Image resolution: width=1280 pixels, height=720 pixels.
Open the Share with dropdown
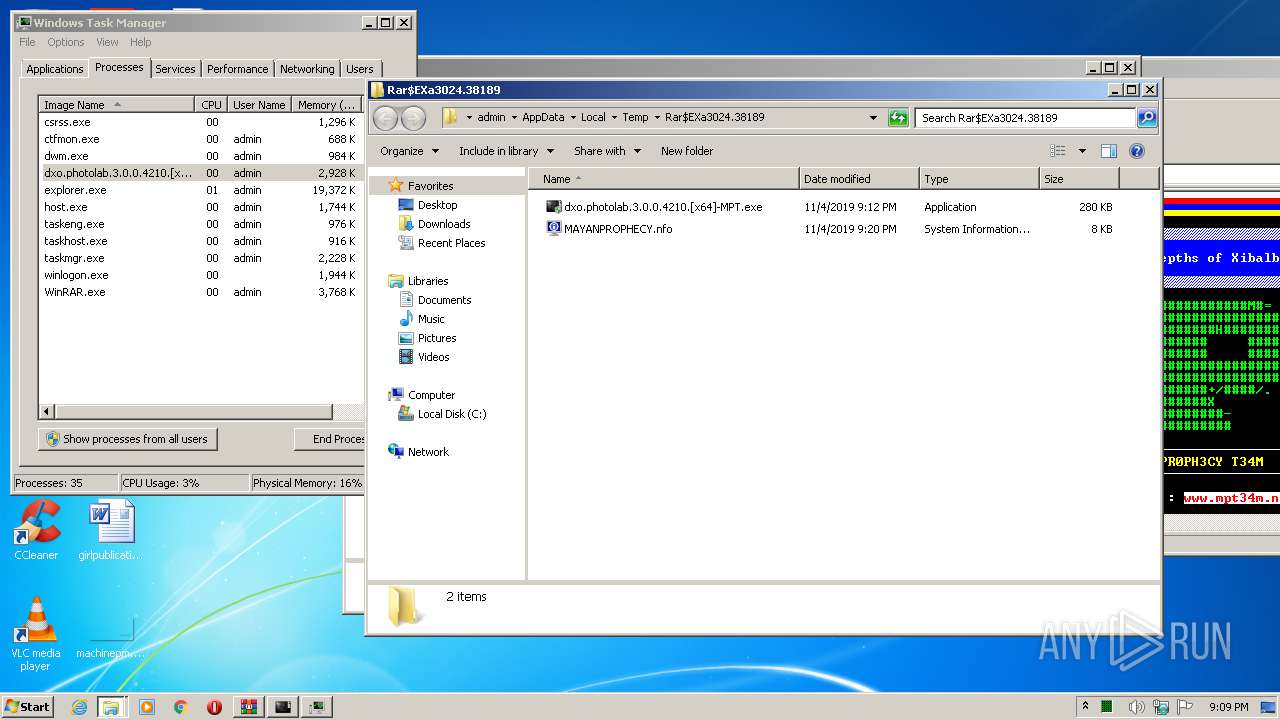pos(607,151)
